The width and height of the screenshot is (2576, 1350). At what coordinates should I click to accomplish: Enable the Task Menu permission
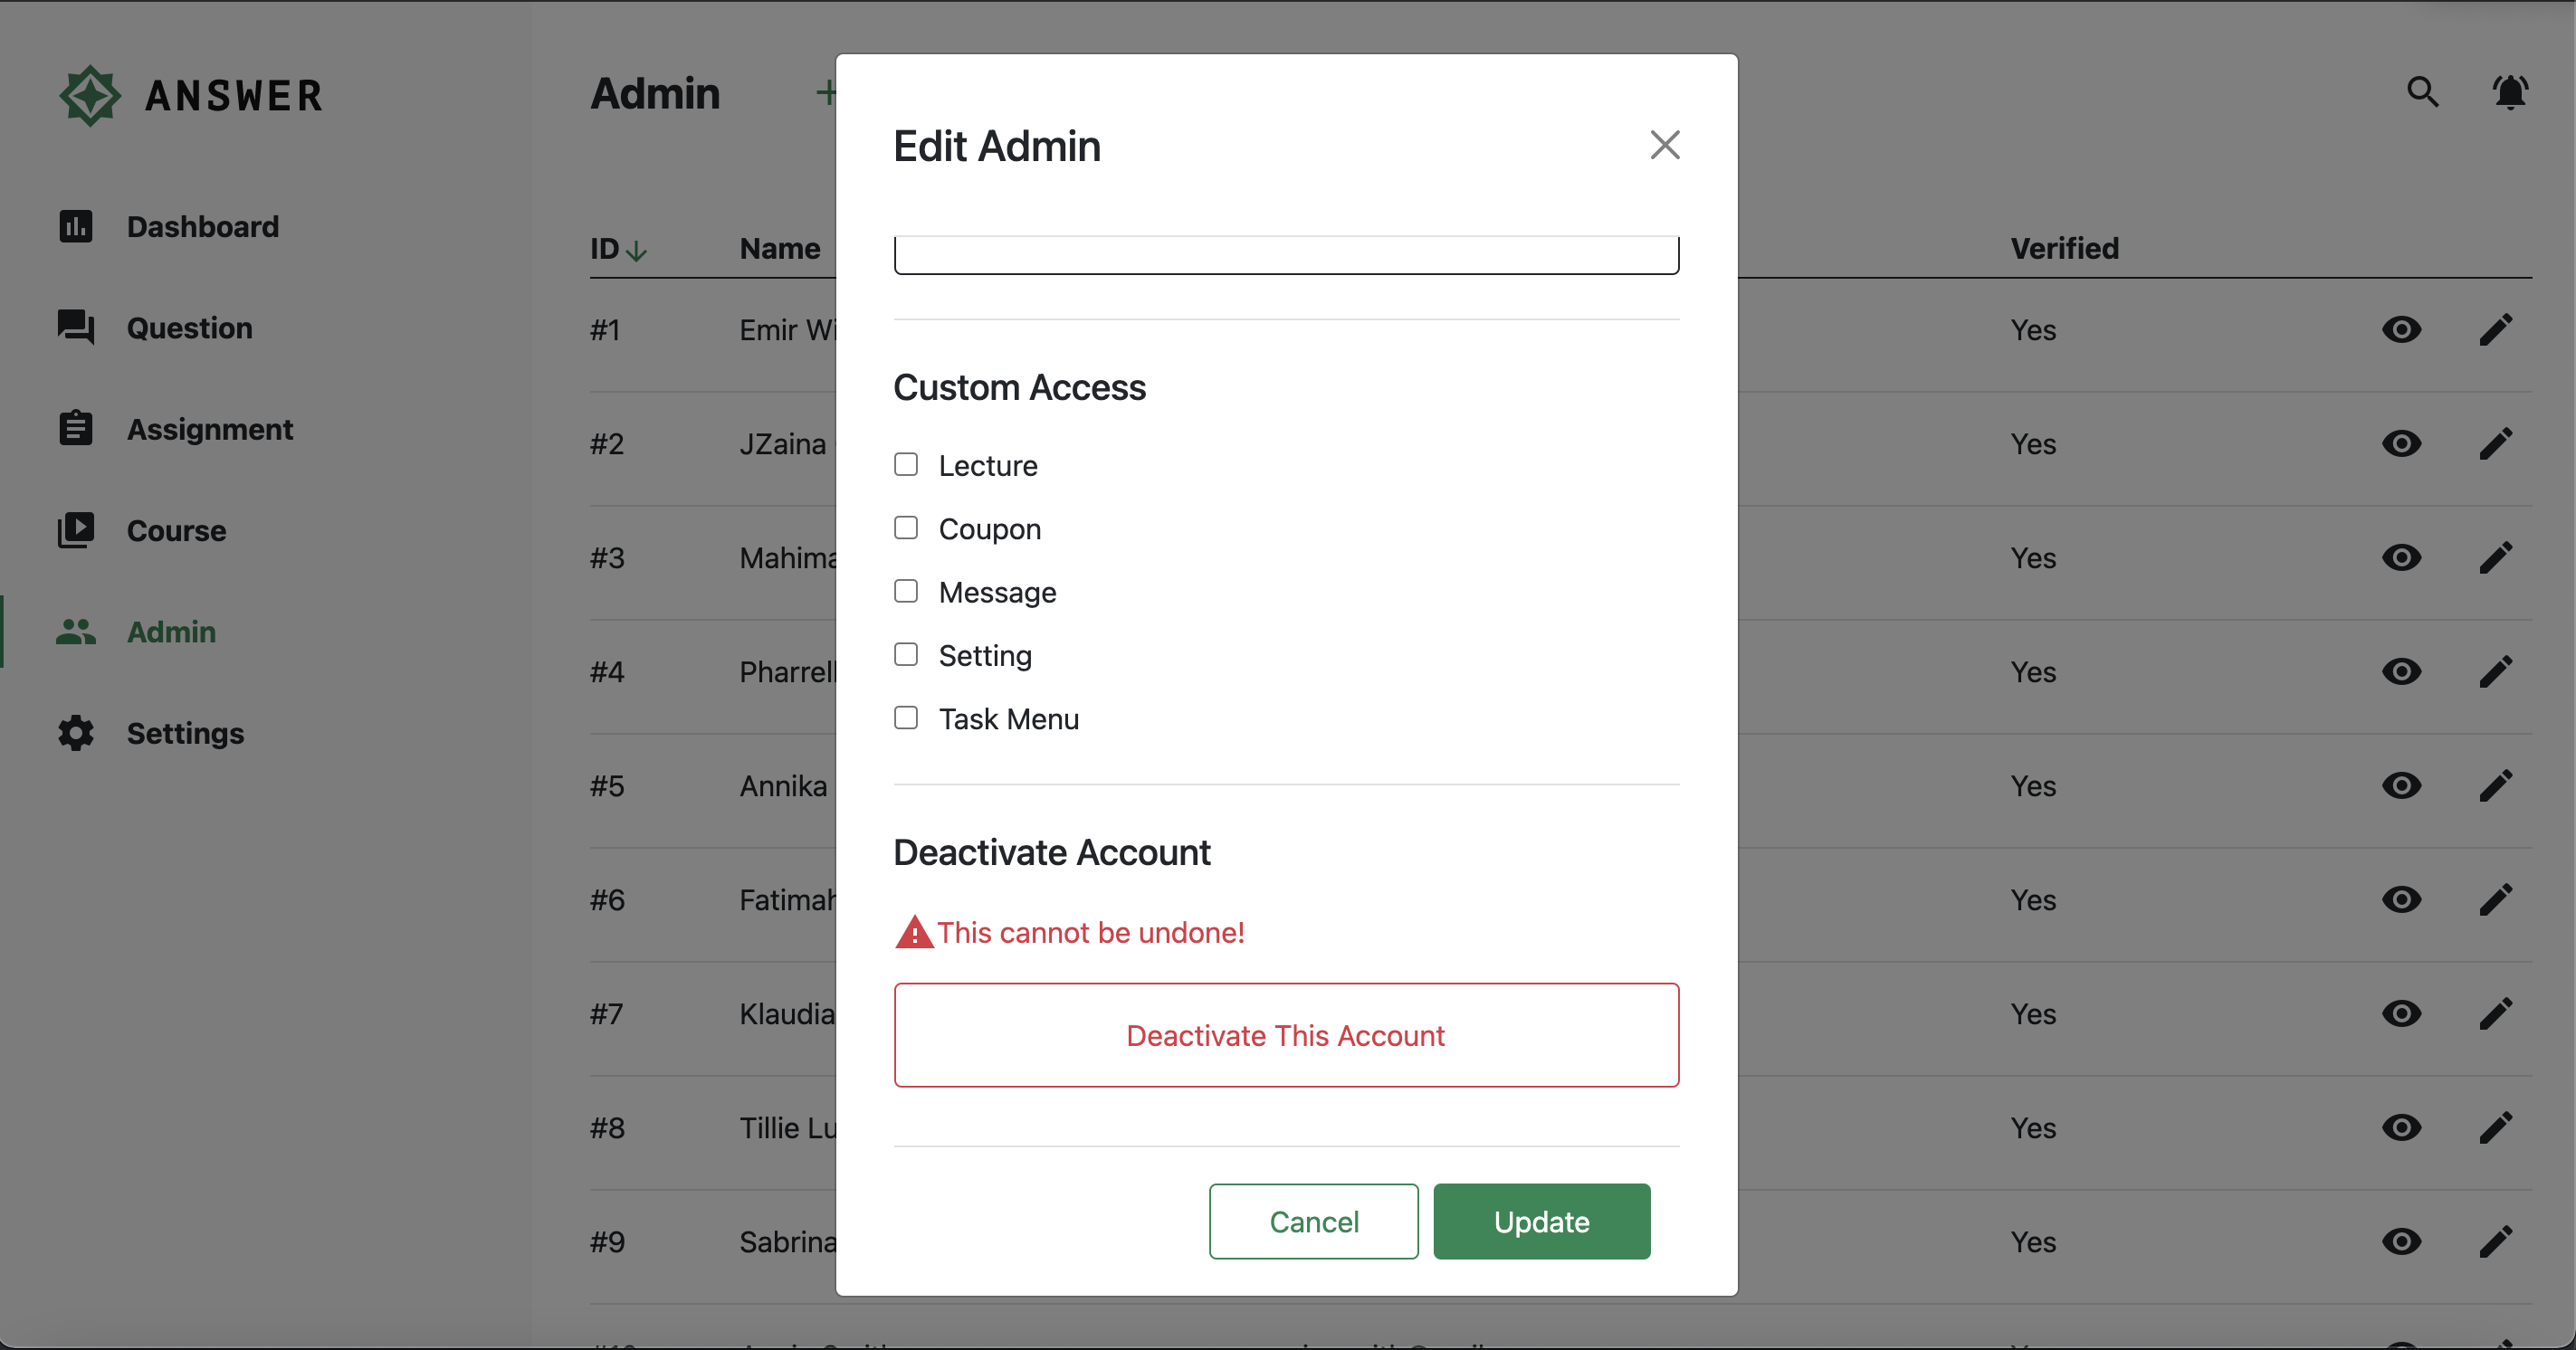point(906,718)
